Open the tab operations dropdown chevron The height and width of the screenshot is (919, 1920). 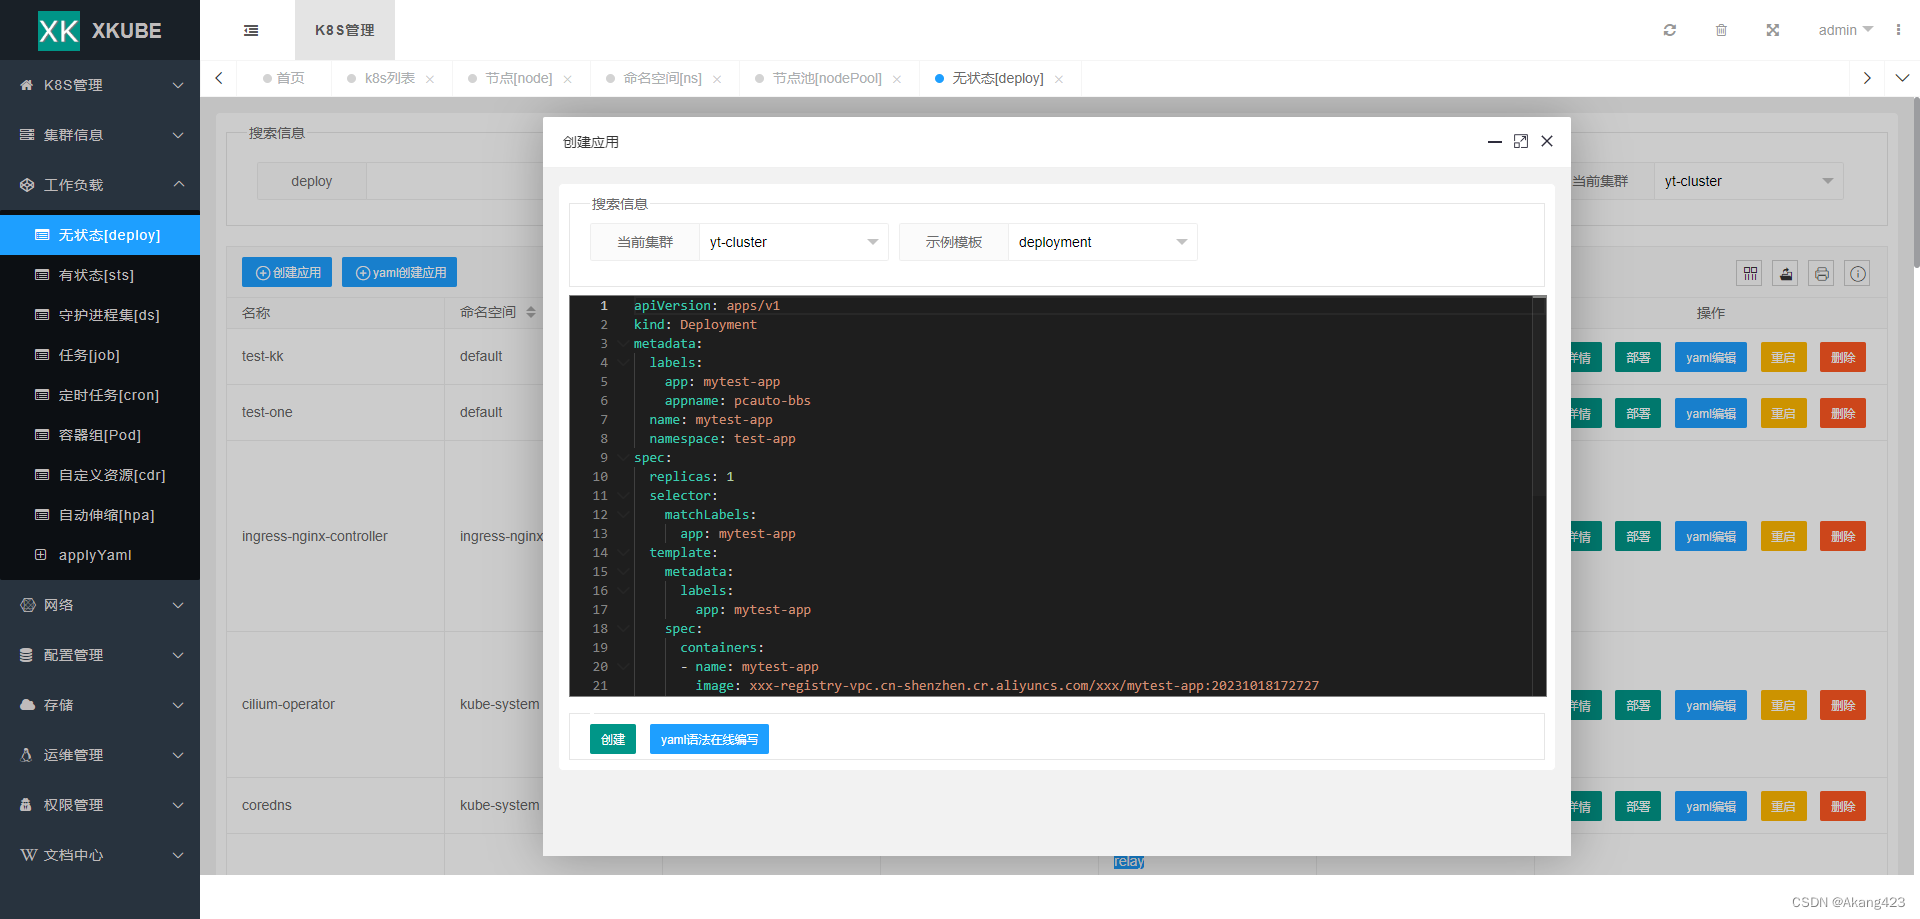[1902, 78]
